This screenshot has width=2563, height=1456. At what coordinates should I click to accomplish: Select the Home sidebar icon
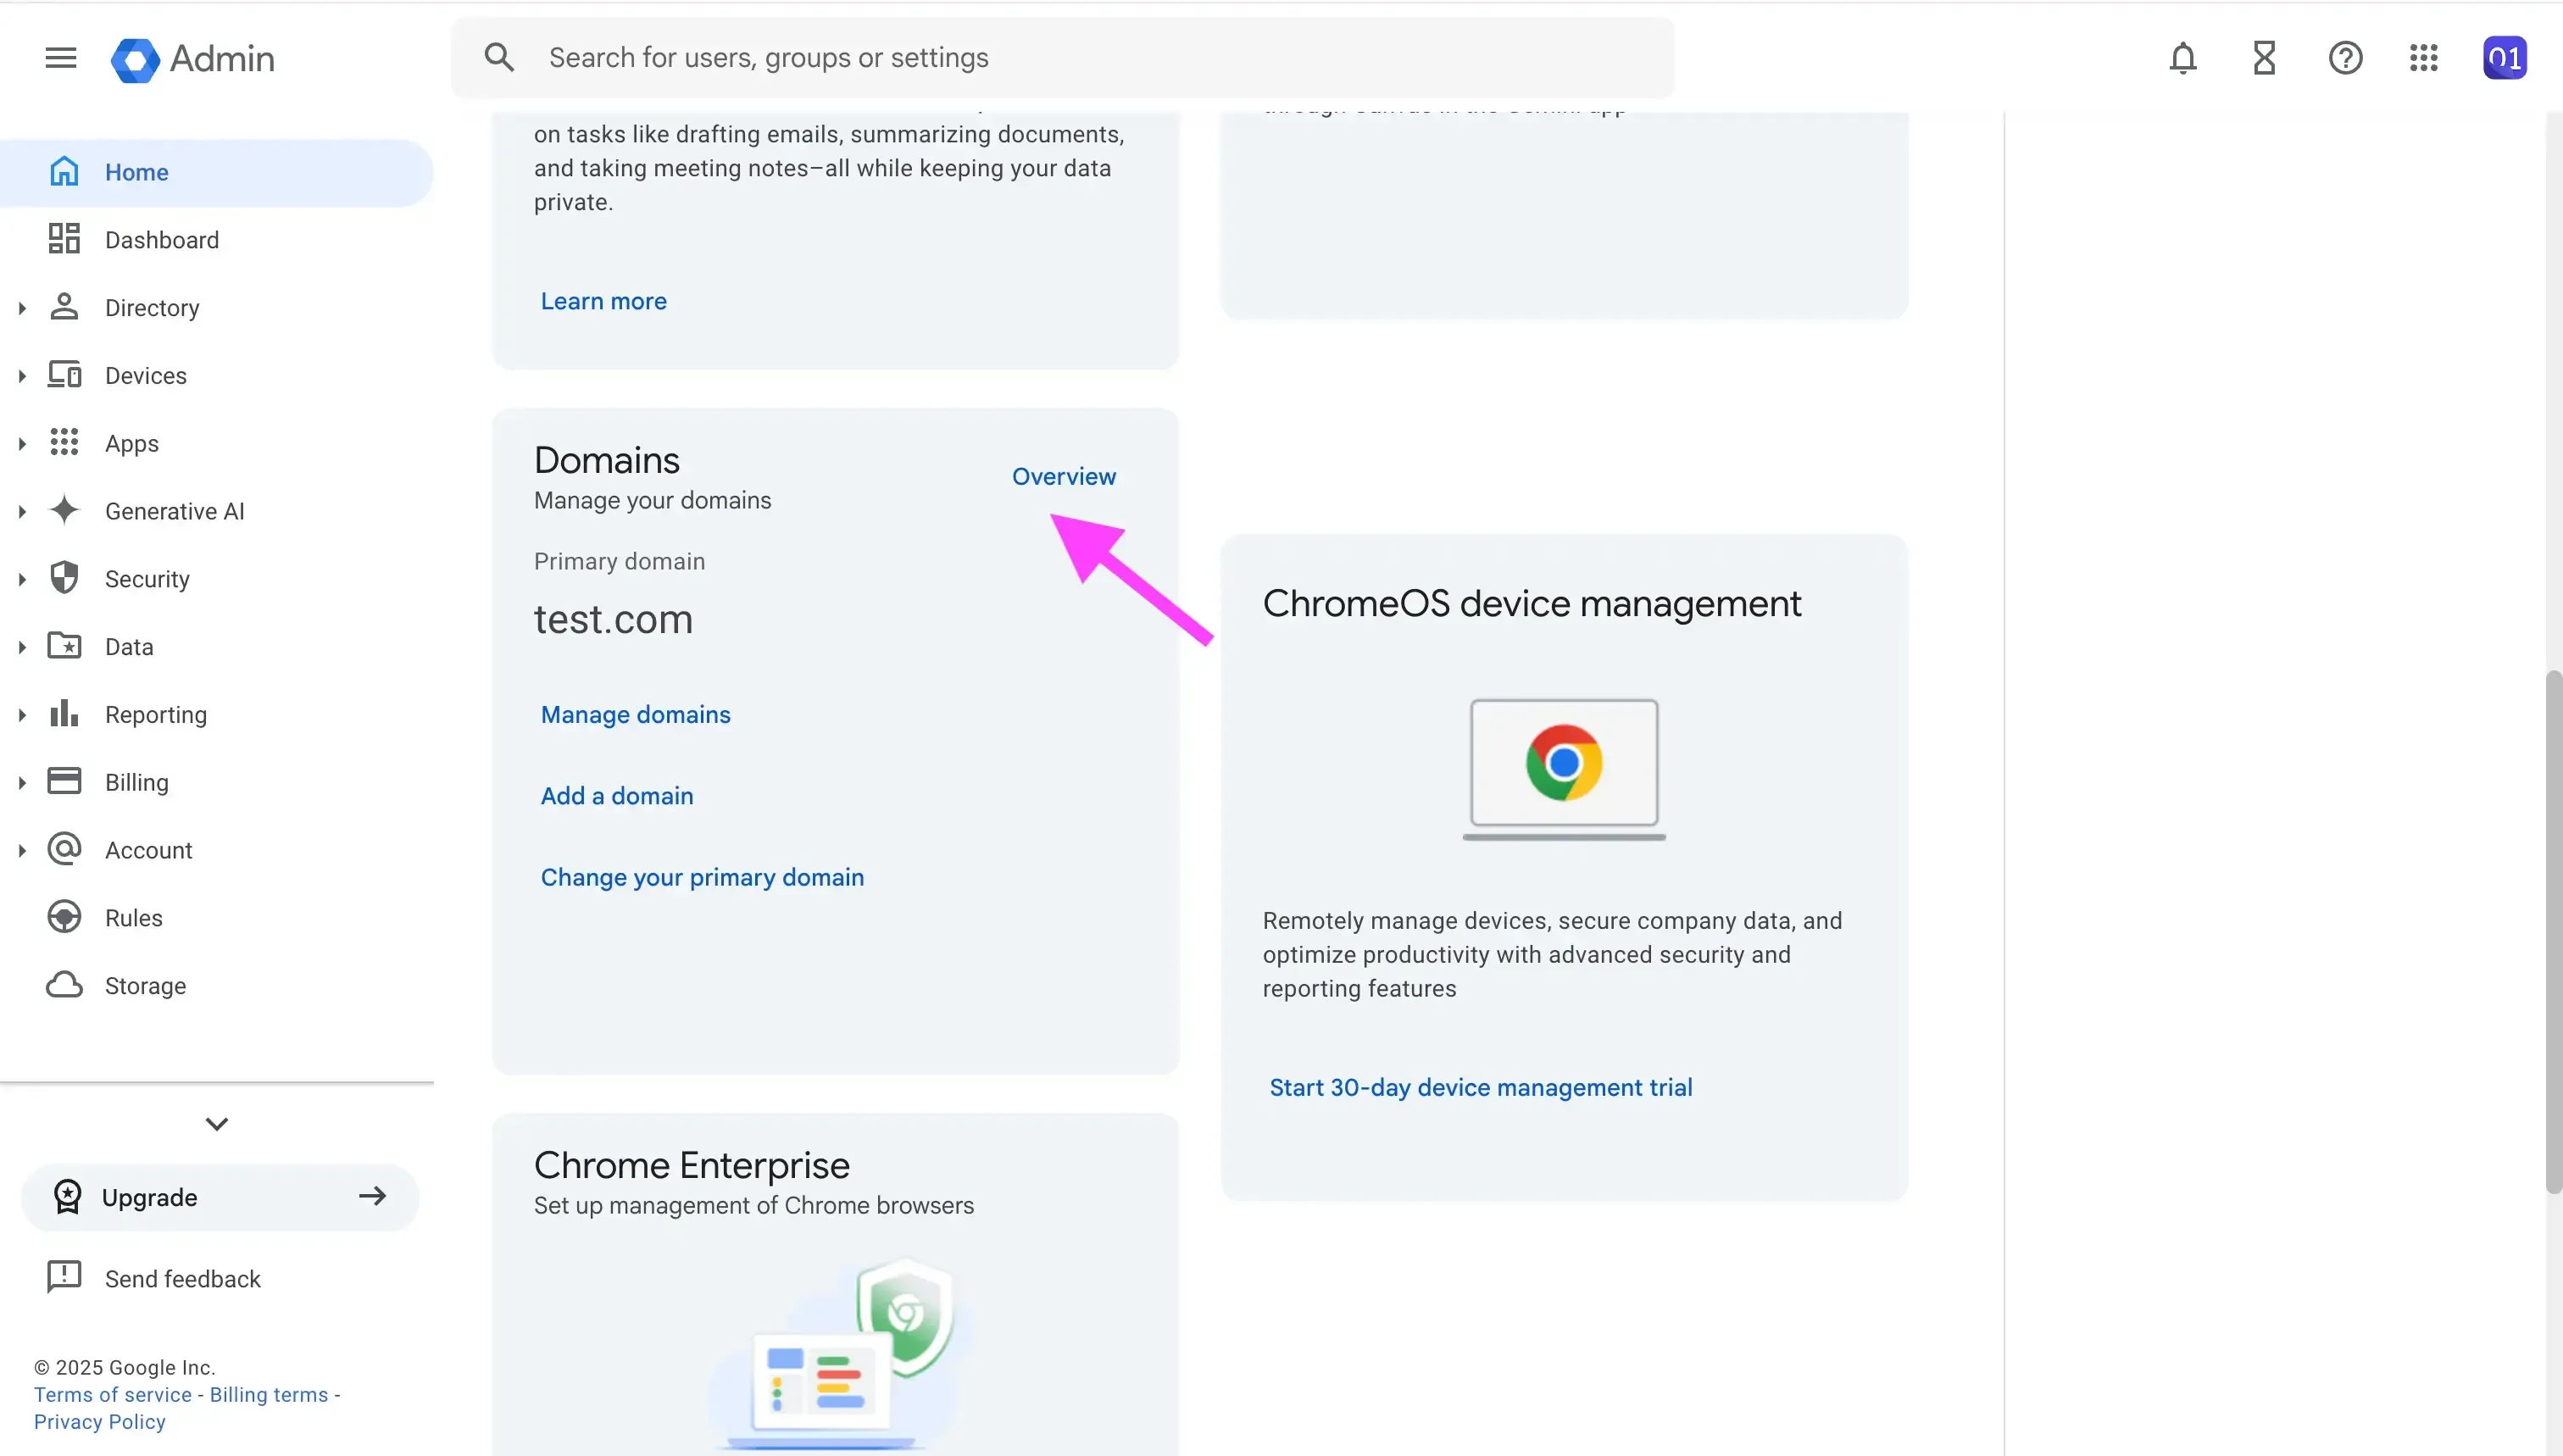(x=64, y=171)
